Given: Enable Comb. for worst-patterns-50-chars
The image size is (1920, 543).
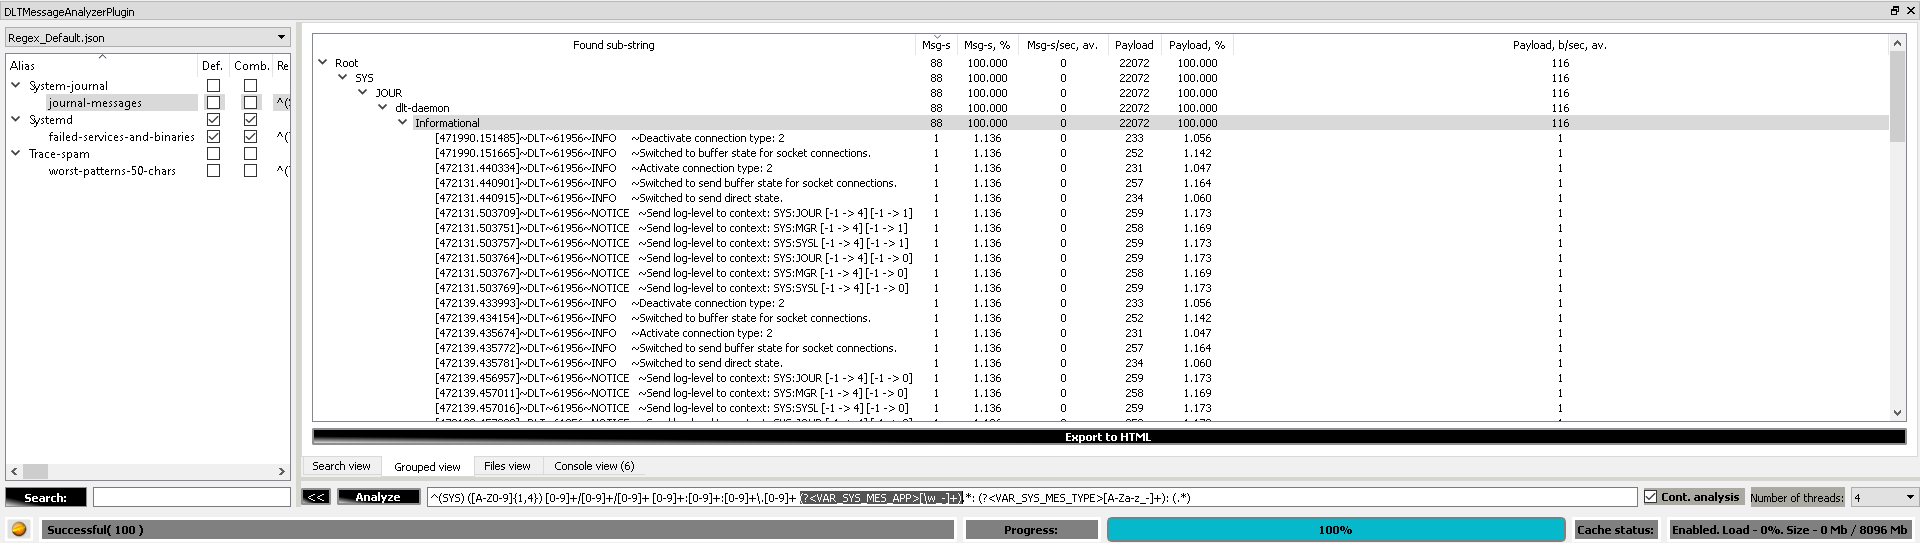Looking at the screenshot, I should pos(250,171).
